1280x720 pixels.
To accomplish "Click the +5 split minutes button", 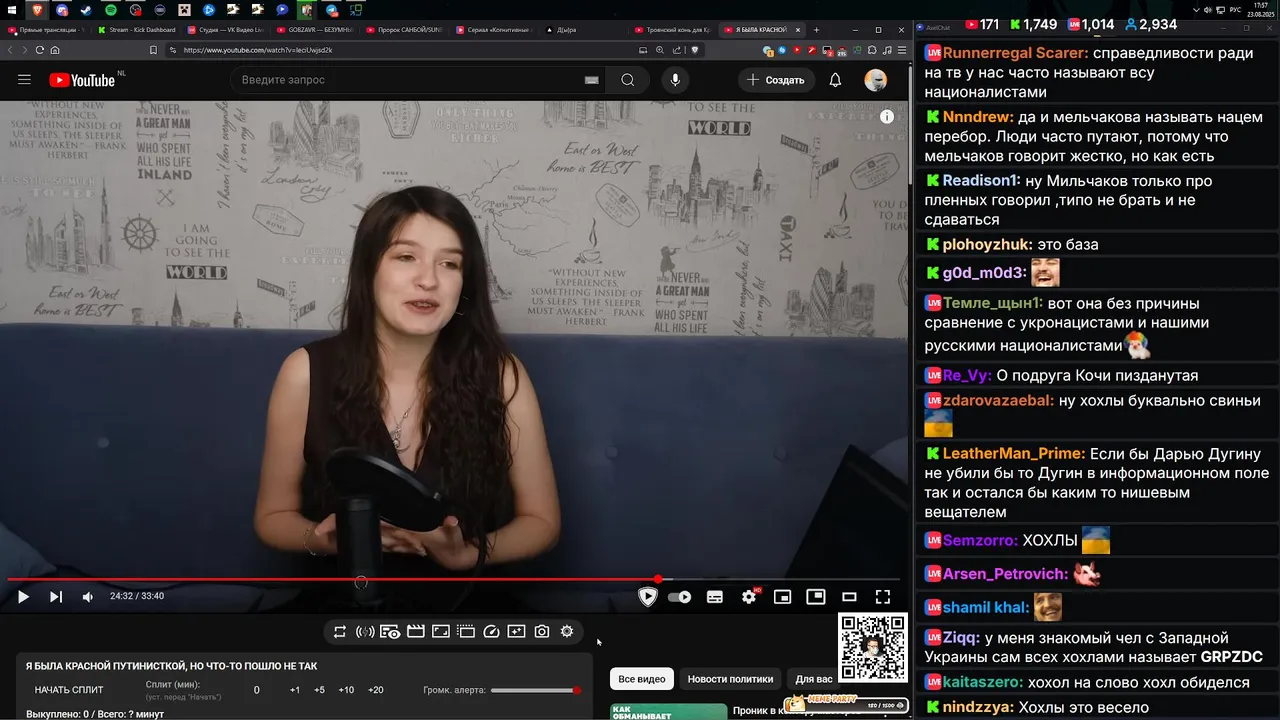I will click(x=319, y=690).
